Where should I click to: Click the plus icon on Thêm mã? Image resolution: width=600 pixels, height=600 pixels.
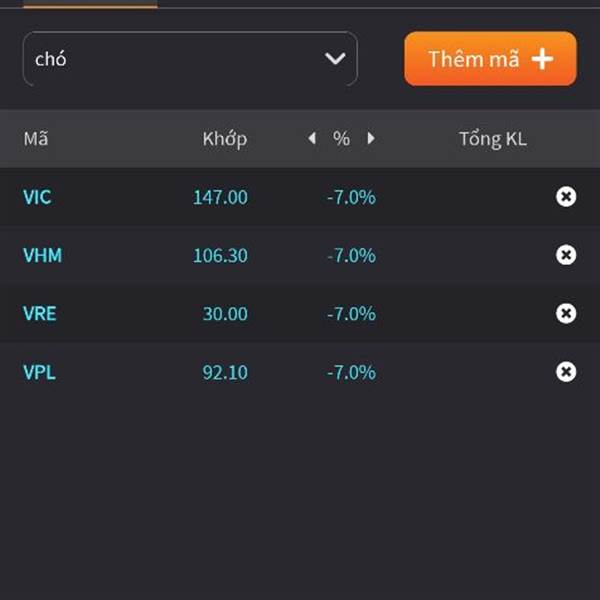click(542, 59)
